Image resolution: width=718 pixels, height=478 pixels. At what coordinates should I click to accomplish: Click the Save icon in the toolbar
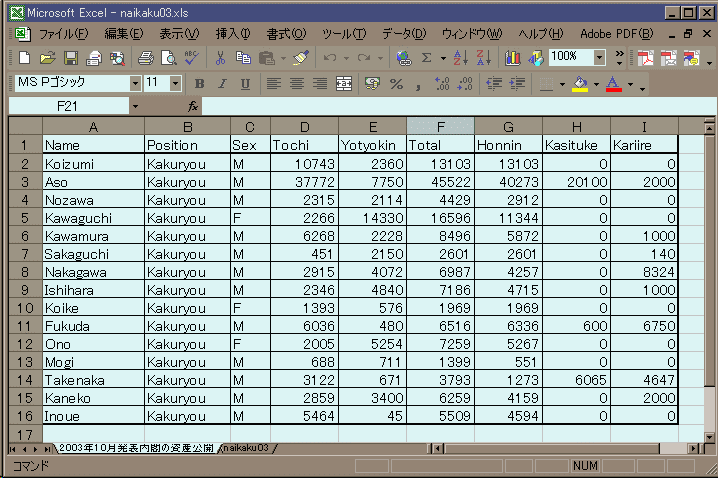point(71,58)
